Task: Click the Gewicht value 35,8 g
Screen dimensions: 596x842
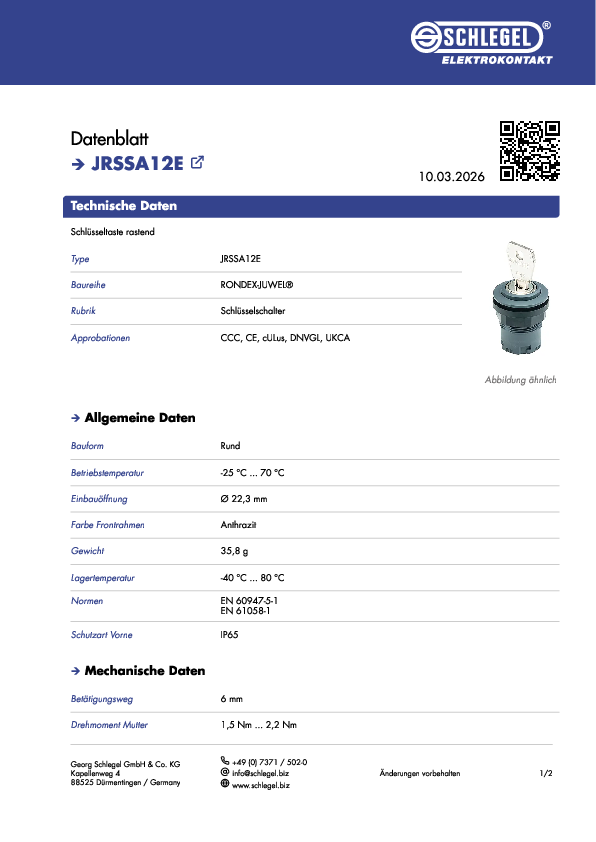Action: pyautogui.click(x=234, y=551)
